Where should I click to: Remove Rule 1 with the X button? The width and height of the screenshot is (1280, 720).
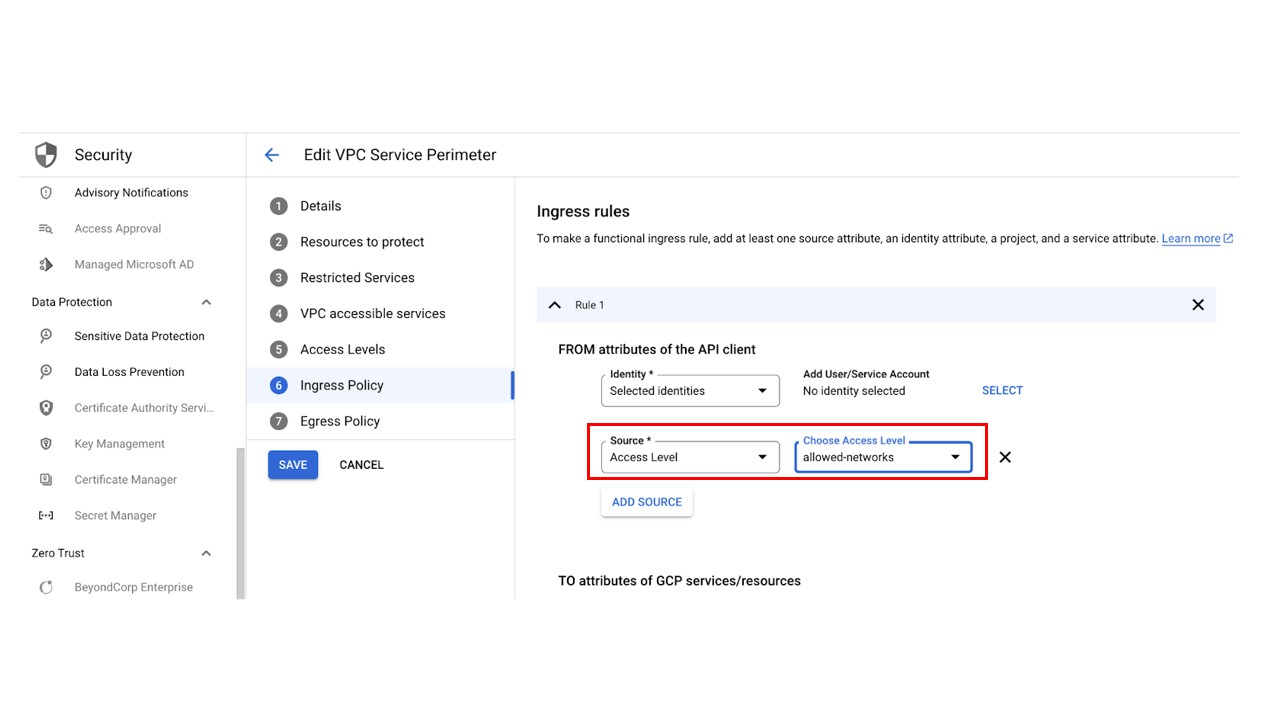[x=1197, y=304]
